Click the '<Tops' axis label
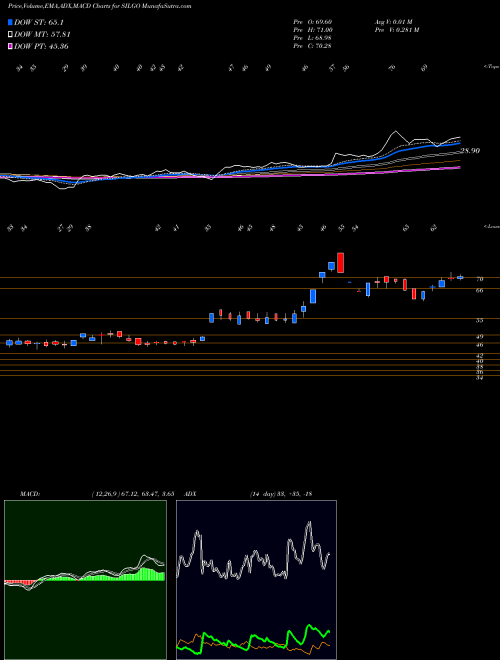Image resolution: width=500 pixels, height=660 pixels. 491,67
